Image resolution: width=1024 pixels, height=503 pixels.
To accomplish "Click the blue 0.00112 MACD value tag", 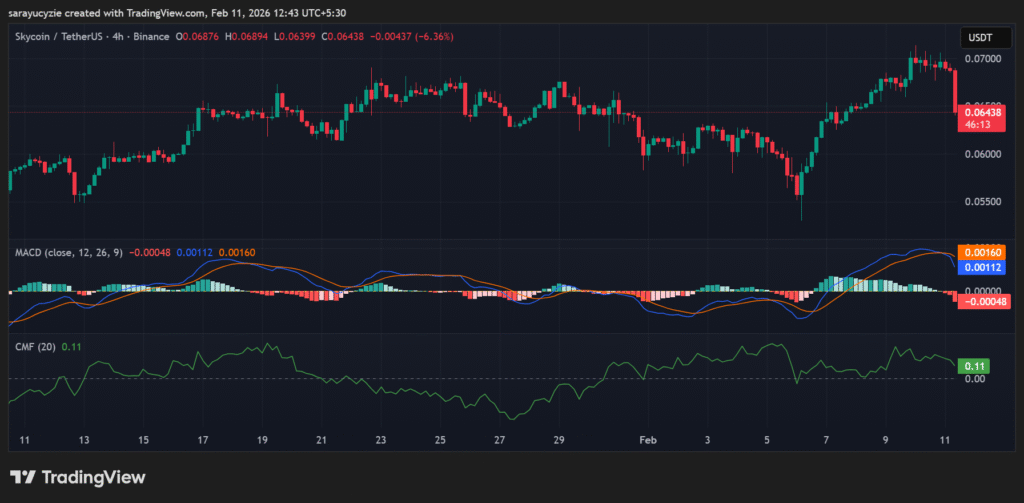I will (979, 267).
